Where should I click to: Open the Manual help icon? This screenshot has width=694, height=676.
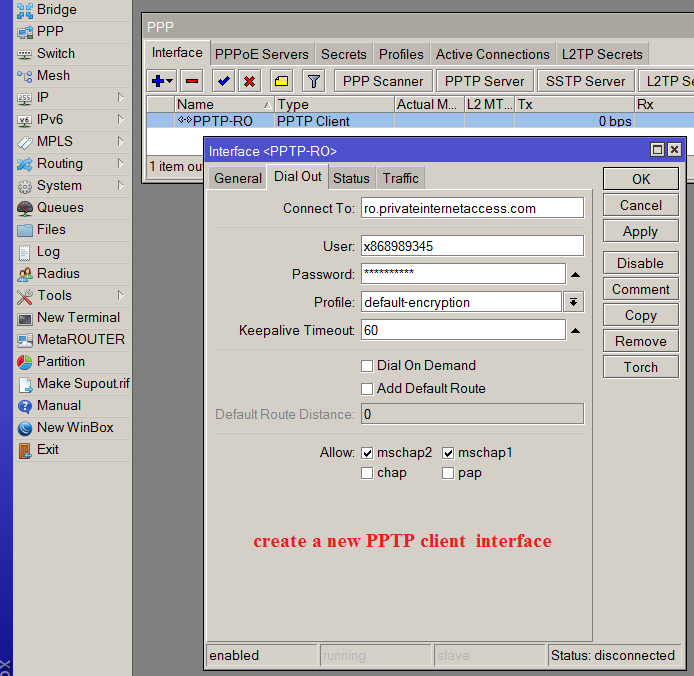pyautogui.click(x=25, y=406)
